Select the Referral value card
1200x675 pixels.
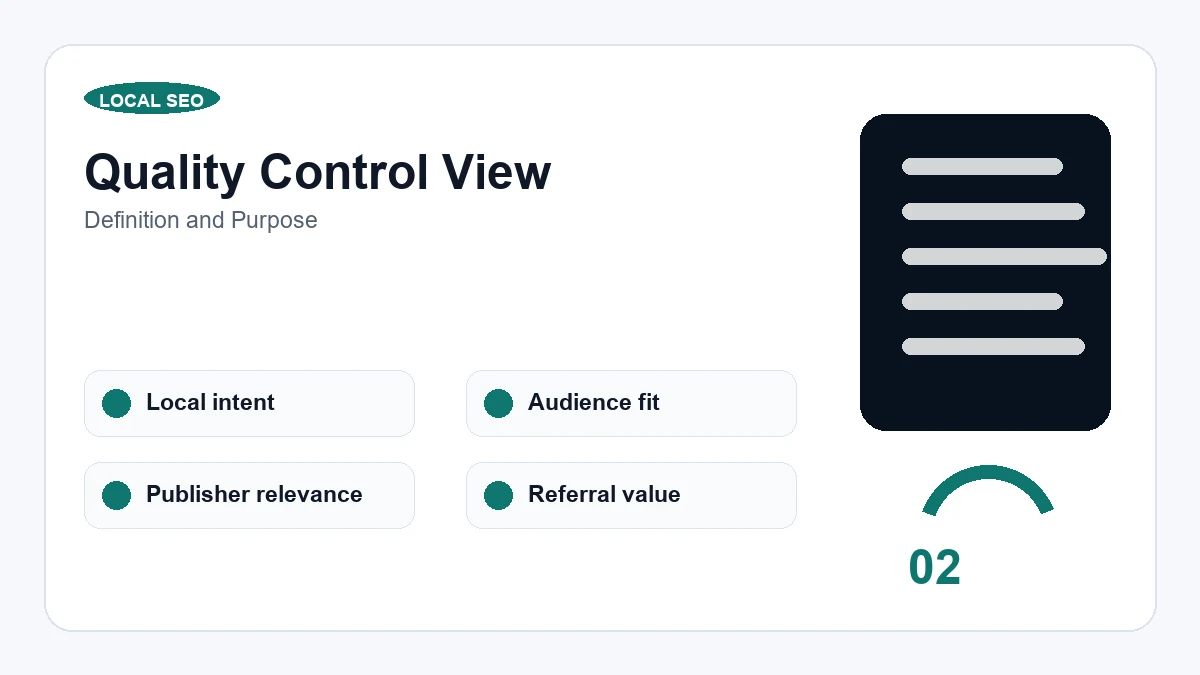tap(631, 495)
